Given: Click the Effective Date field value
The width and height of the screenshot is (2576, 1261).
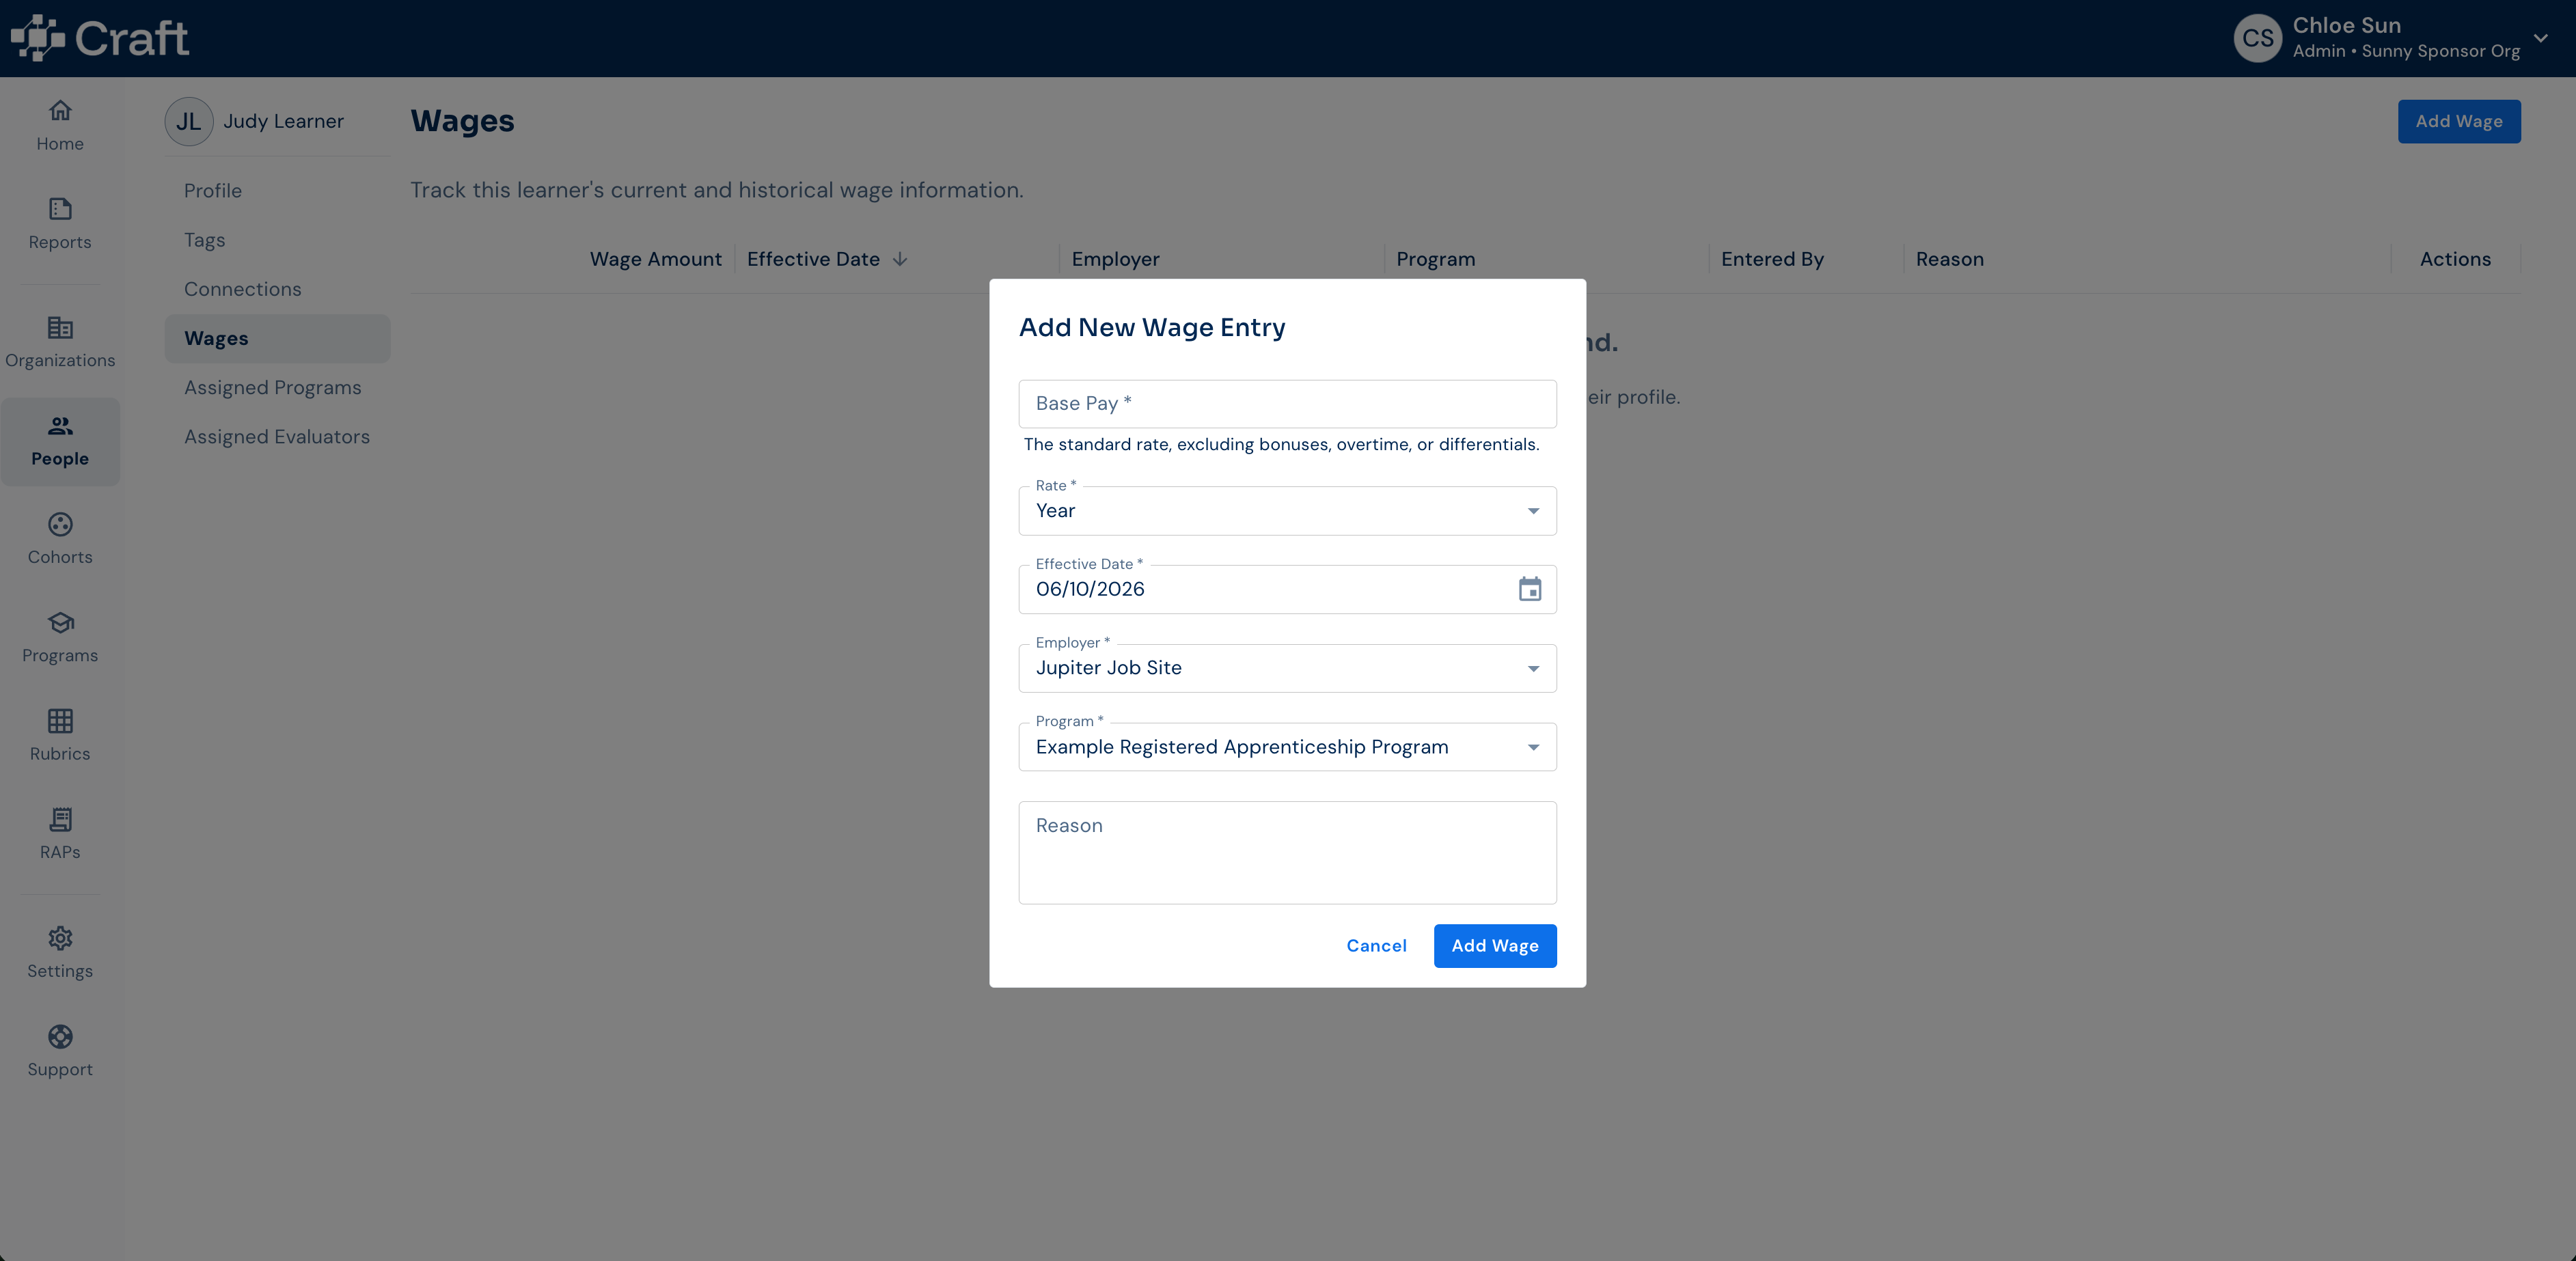Looking at the screenshot, I should (x=1090, y=589).
